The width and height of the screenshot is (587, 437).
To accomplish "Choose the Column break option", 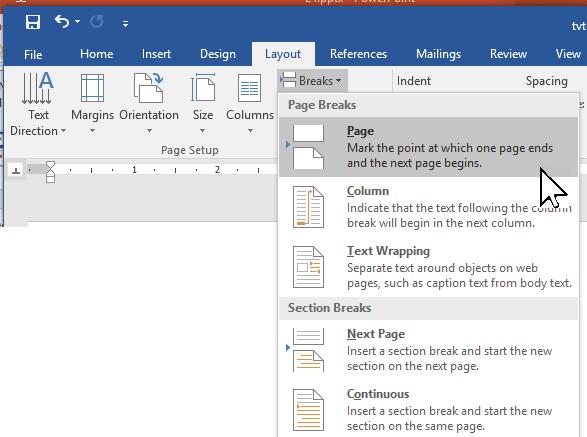I will [x=428, y=207].
